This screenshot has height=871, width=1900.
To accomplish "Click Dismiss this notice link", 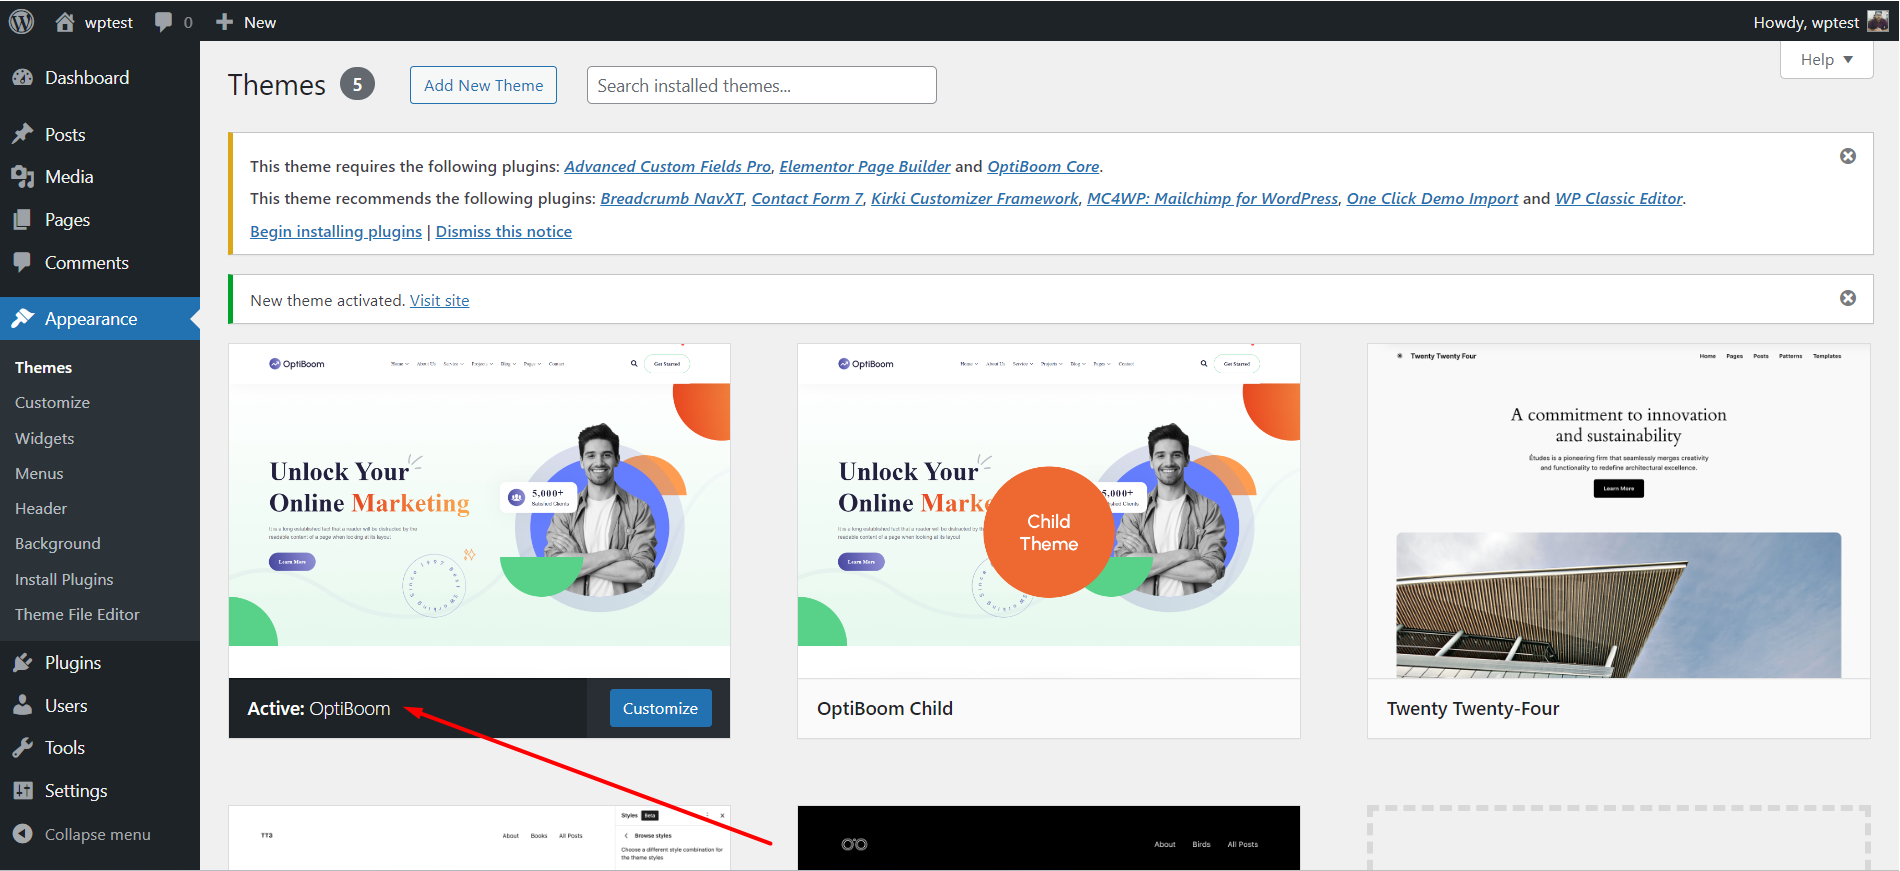I will click(504, 231).
